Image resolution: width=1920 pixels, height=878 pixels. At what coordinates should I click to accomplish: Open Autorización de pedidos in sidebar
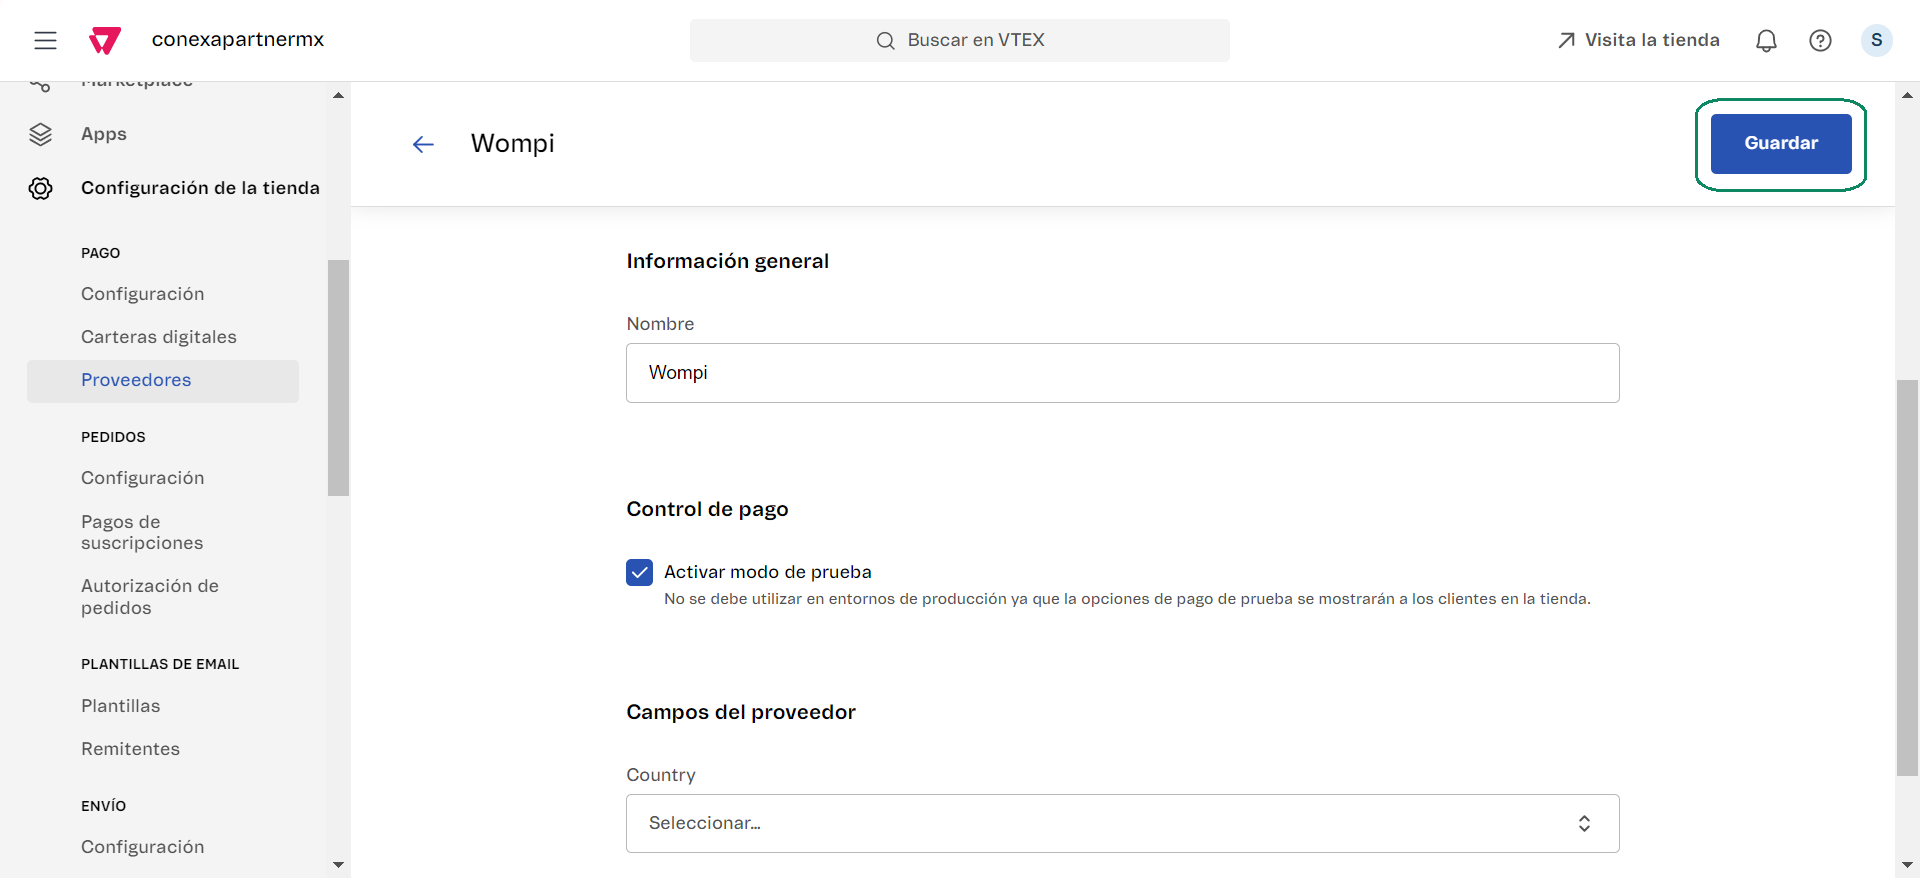click(150, 597)
